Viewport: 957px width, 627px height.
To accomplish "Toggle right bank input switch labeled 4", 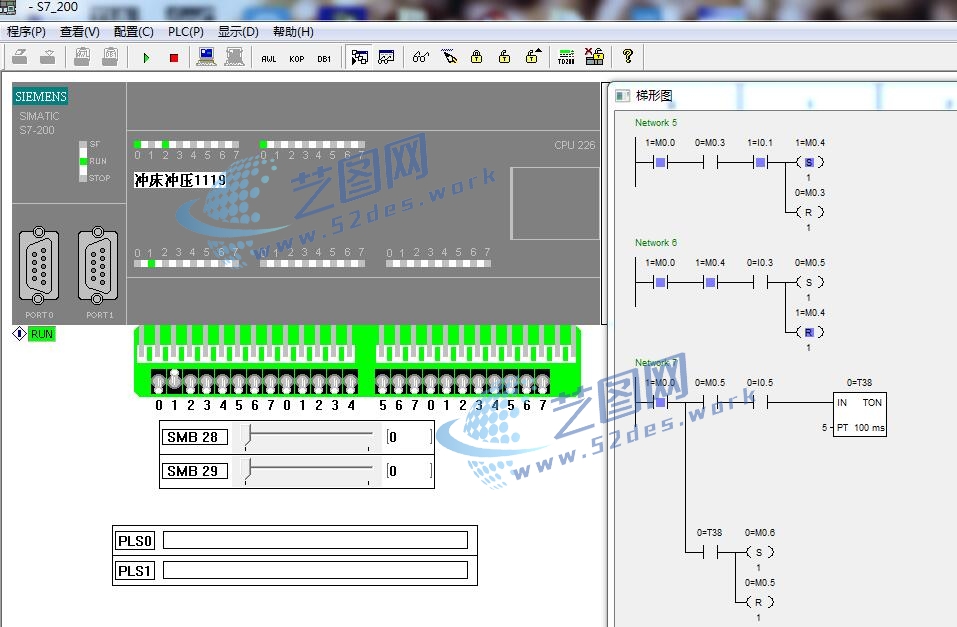I will (x=495, y=383).
